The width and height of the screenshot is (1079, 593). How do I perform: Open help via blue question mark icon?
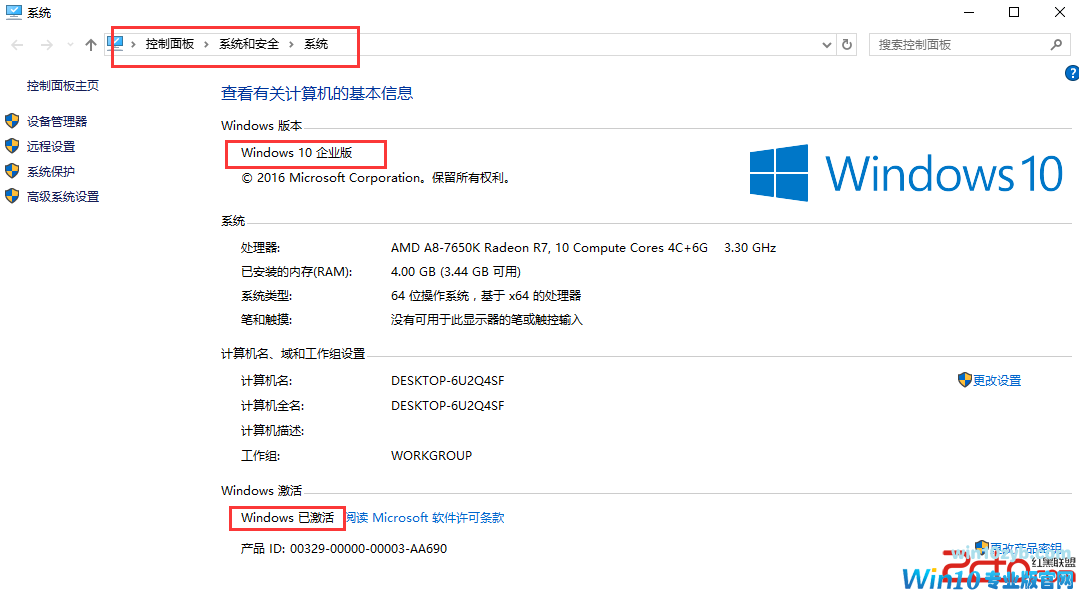1071,73
